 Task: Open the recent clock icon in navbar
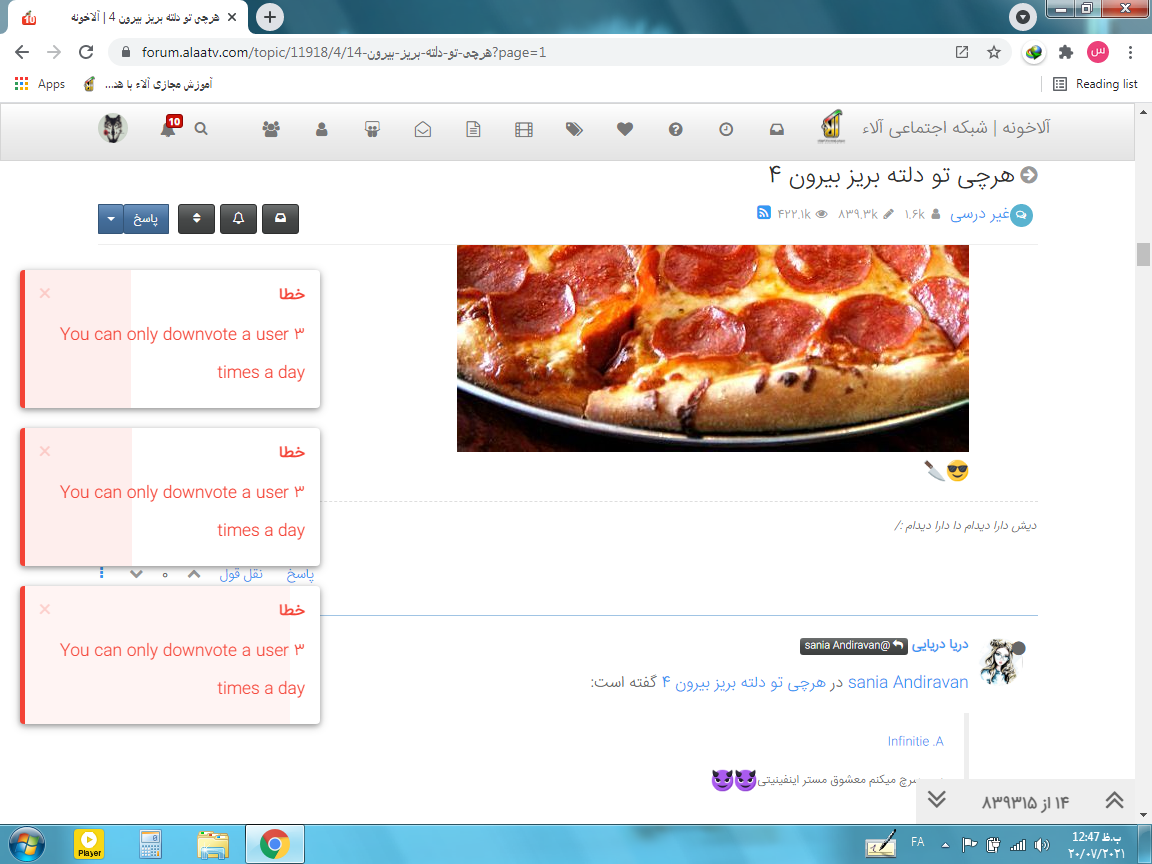click(x=726, y=129)
